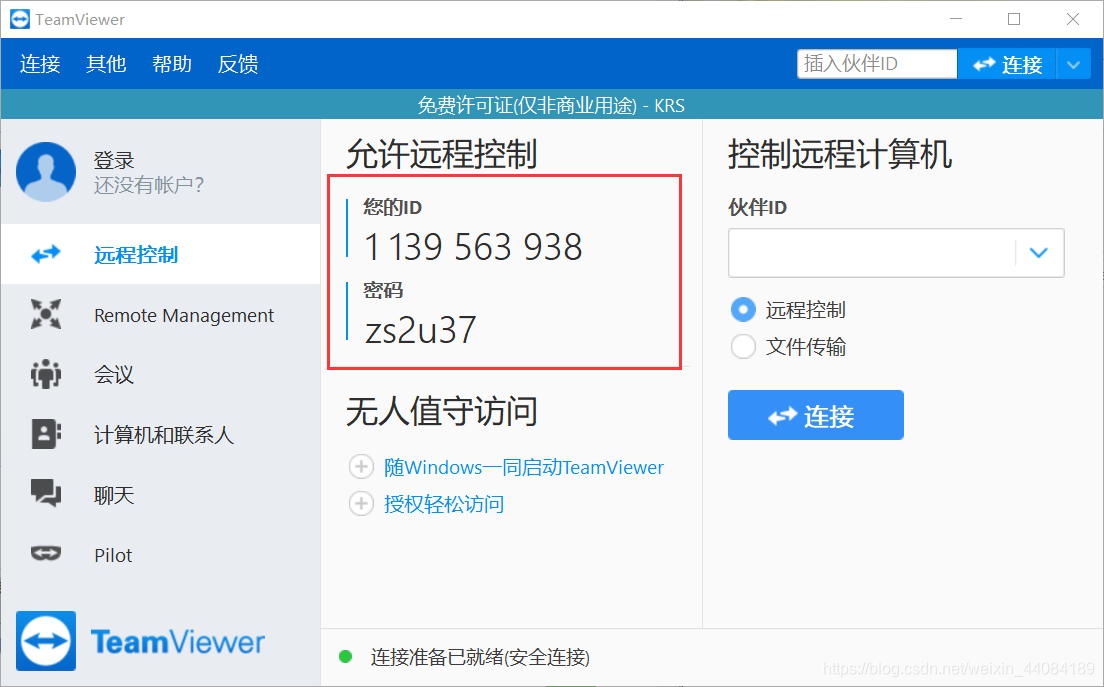
Task: Click the 随Windows一同启动TeamViewer link
Action: point(524,467)
